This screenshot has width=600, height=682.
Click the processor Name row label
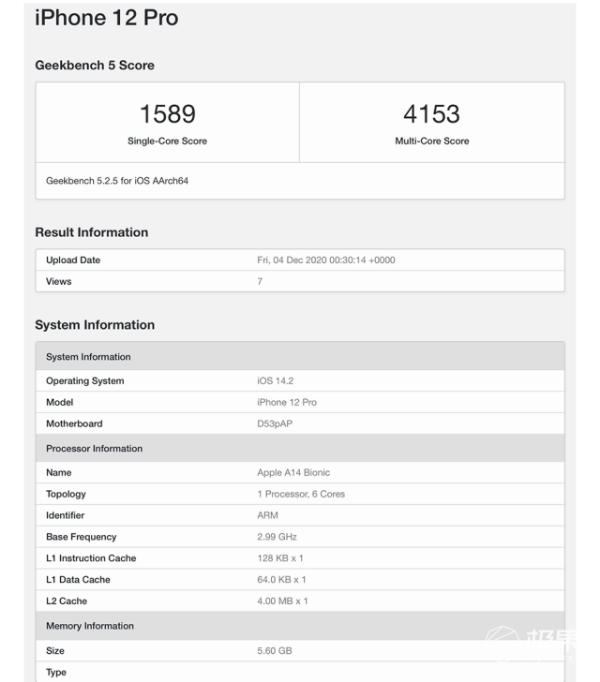pos(59,472)
